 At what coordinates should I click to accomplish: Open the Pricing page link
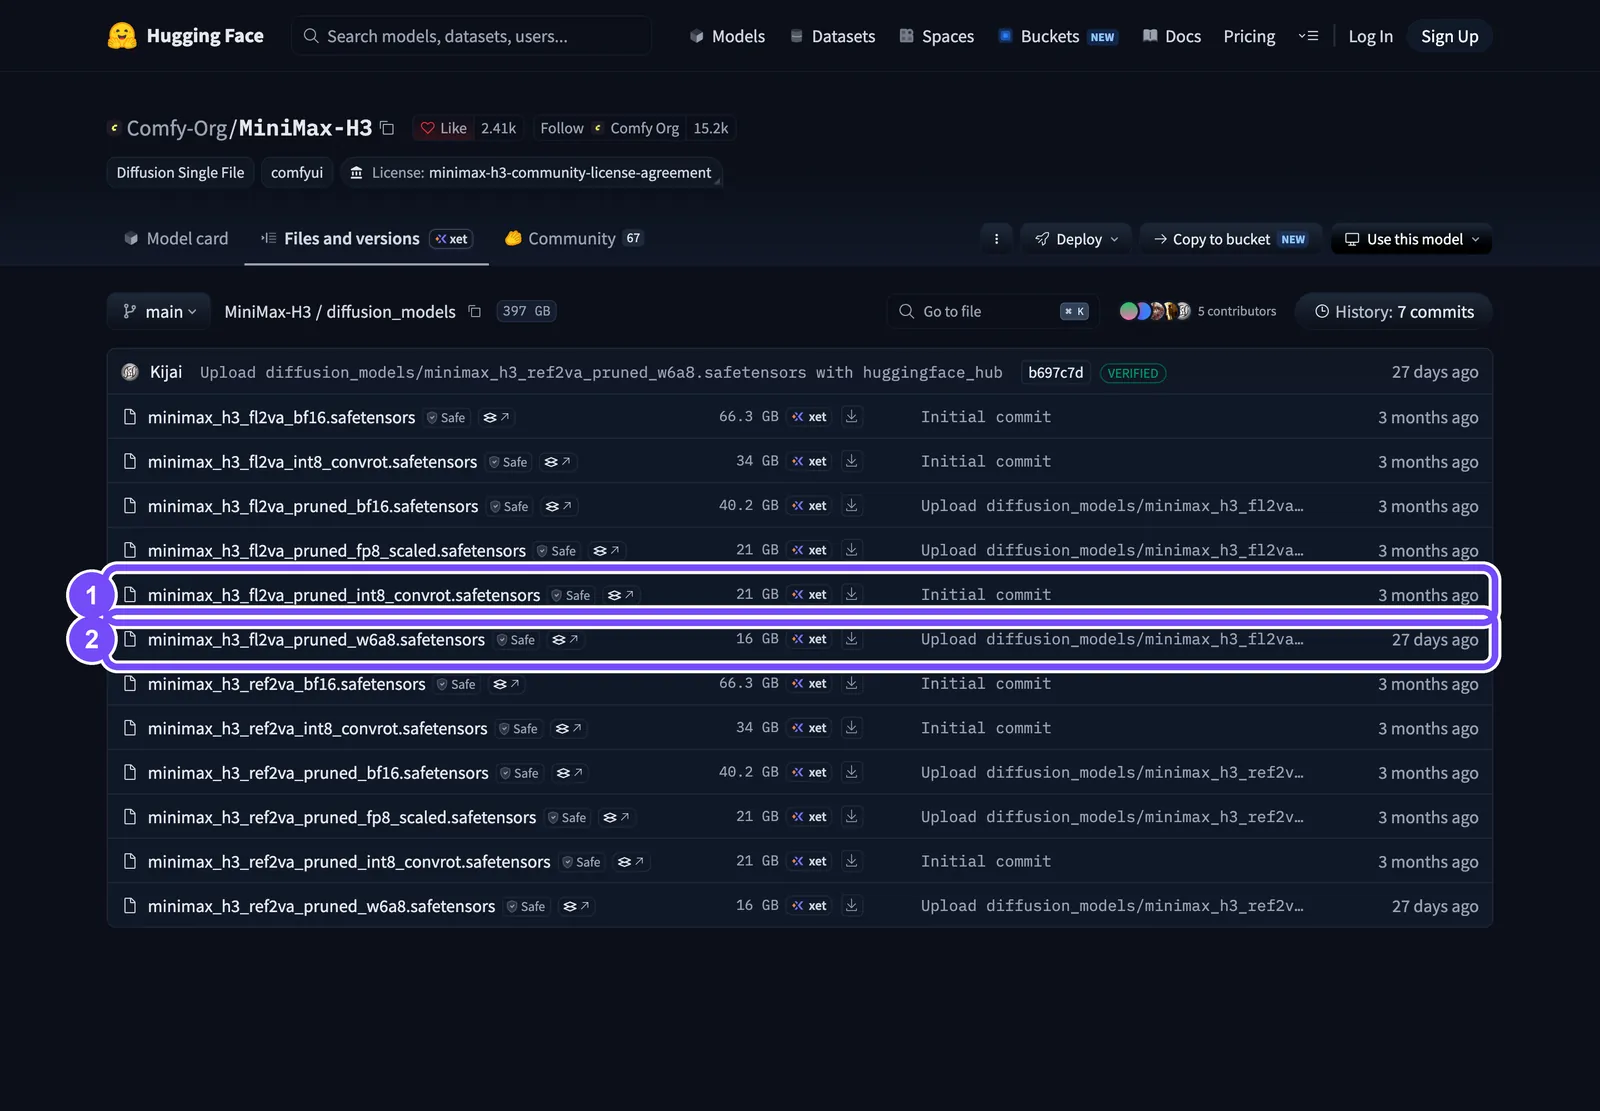(1249, 36)
